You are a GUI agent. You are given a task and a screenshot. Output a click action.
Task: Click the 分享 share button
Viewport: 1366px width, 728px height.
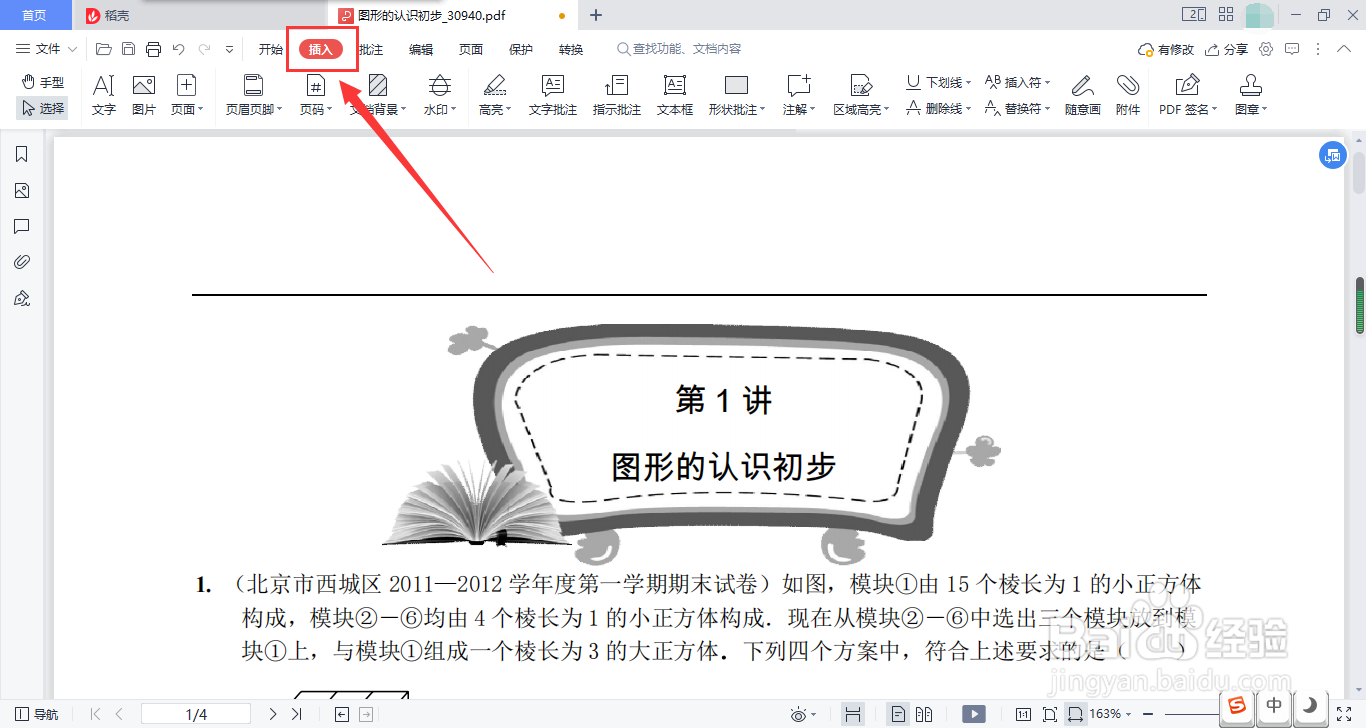pos(1227,49)
